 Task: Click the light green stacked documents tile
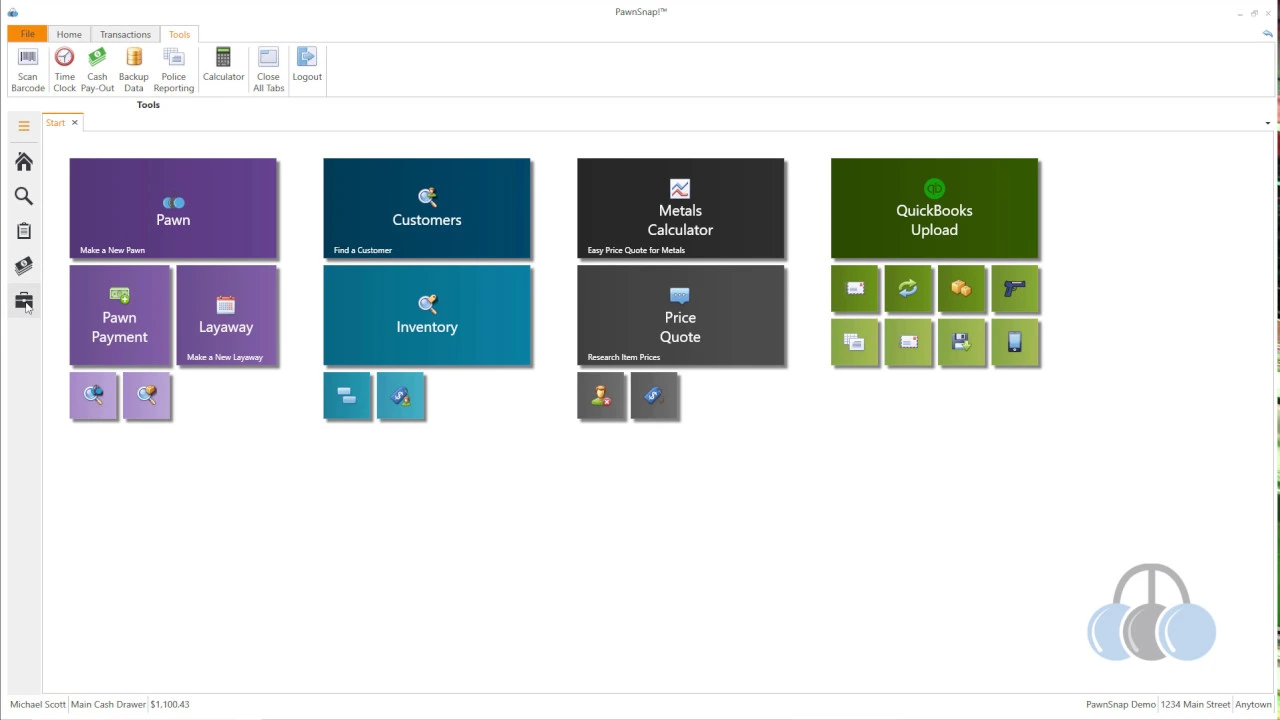pos(855,342)
